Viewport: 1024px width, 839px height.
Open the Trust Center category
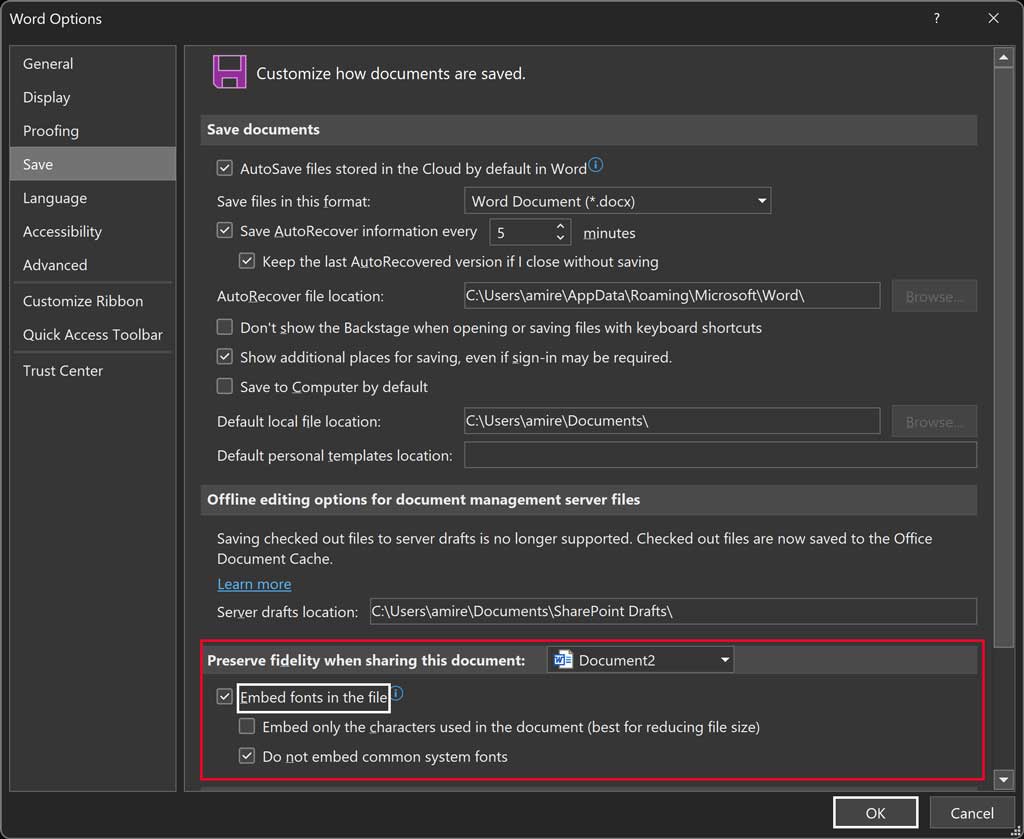coord(93,370)
